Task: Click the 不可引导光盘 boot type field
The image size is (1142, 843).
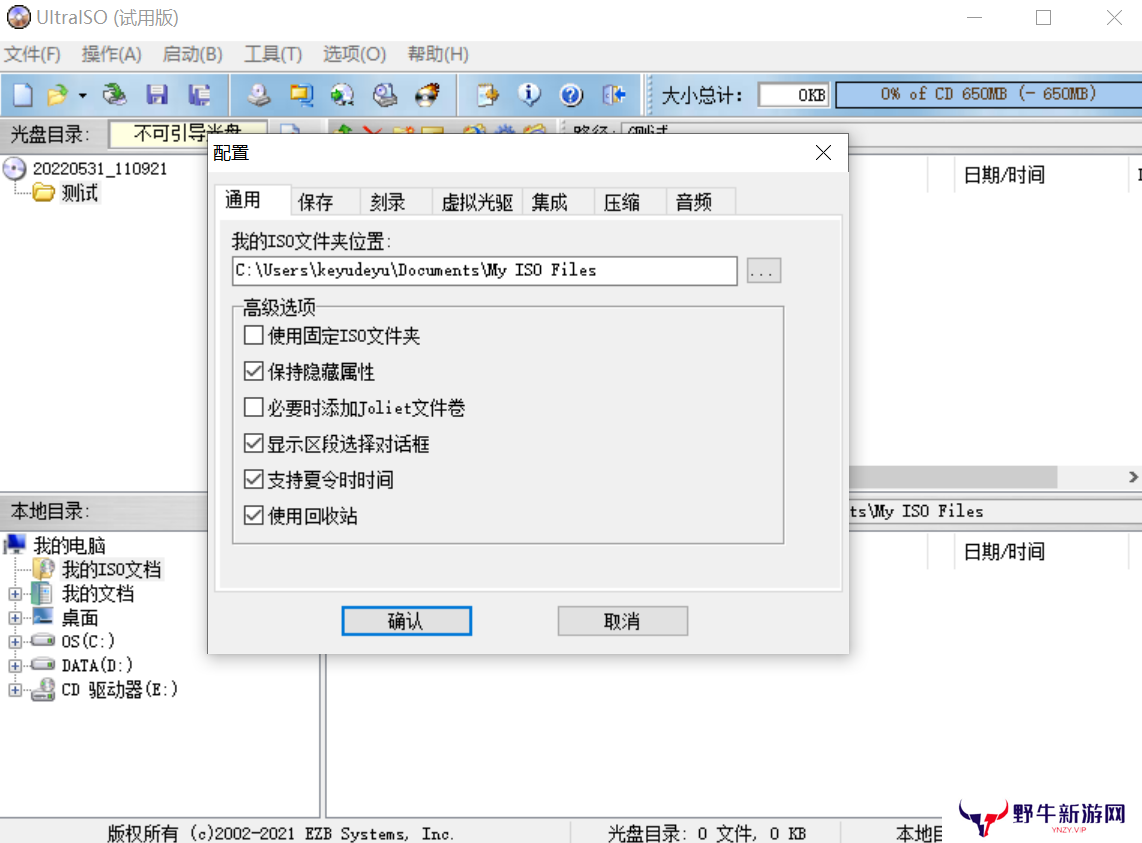Action: click(188, 133)
